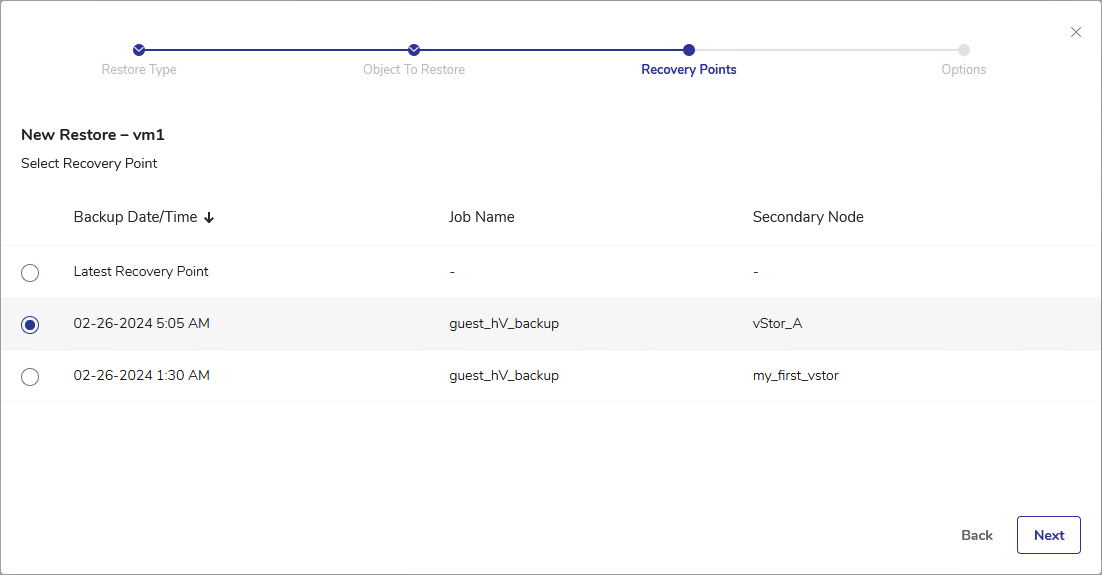Click the vStor_A secondary node cell
The height and width of the screenshot is (575, 1102).
point(779,324)
